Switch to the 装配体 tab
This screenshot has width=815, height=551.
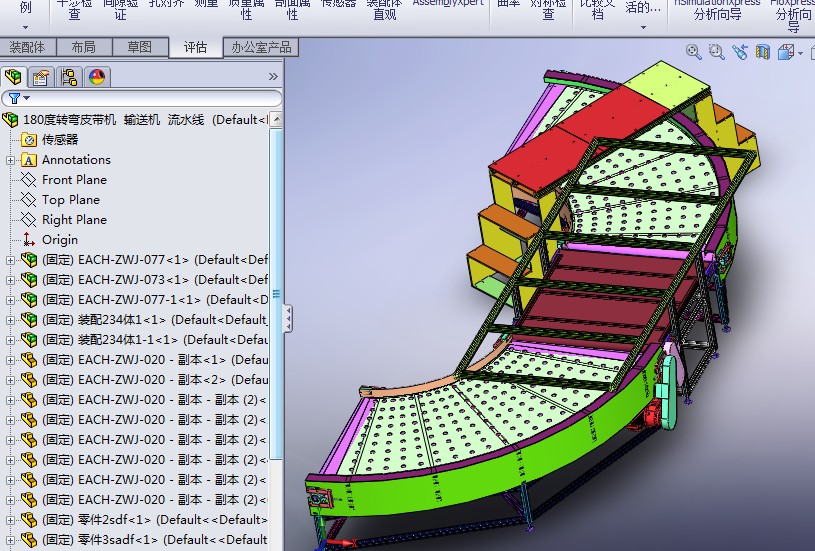[x=27, y=47]
